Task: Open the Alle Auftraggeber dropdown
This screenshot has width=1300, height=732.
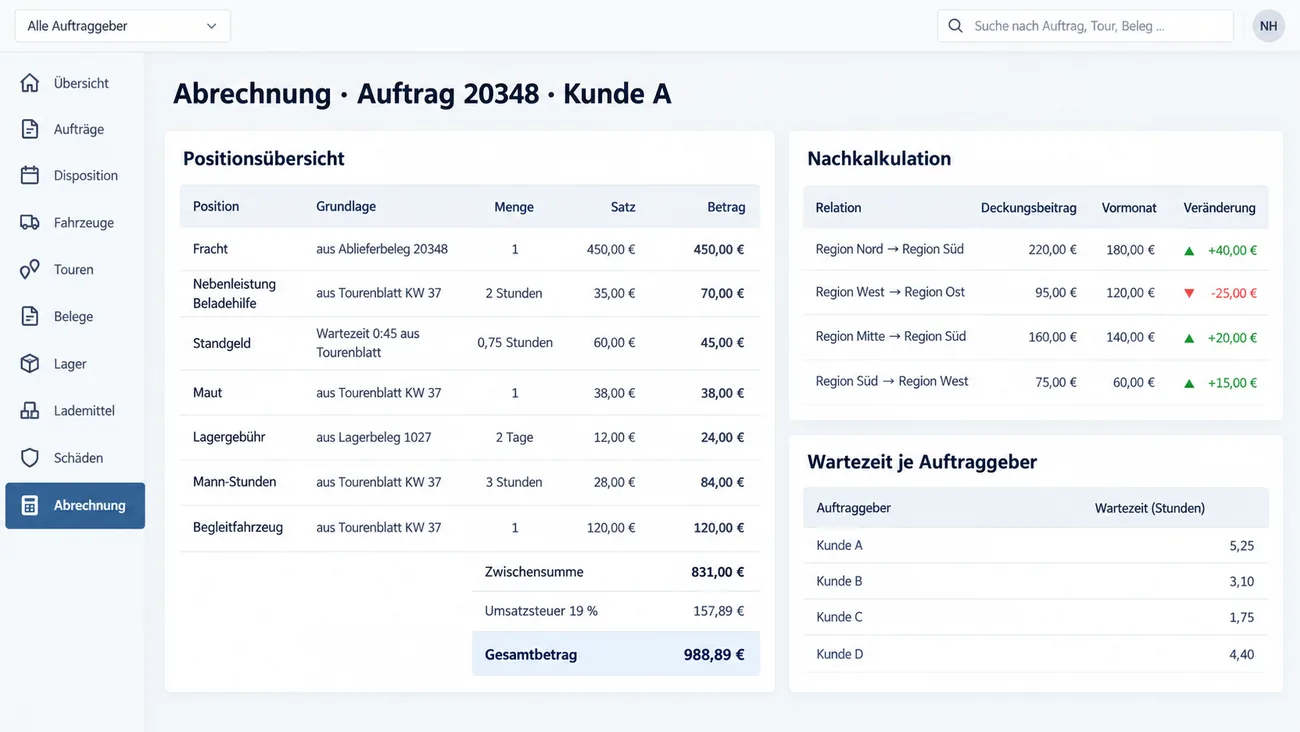Action: [122, 26]
